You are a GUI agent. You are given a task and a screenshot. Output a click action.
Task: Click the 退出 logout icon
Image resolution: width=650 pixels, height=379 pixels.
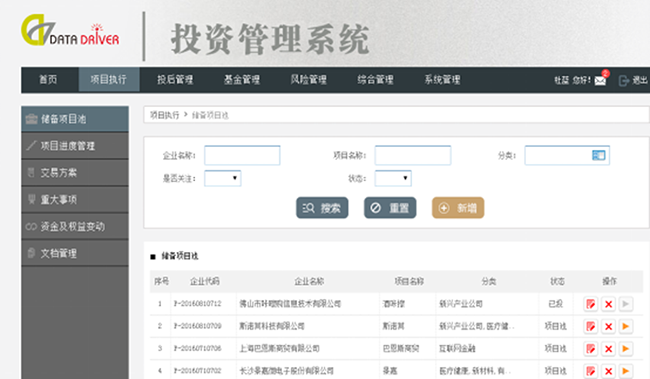click(x=623, y=80)
